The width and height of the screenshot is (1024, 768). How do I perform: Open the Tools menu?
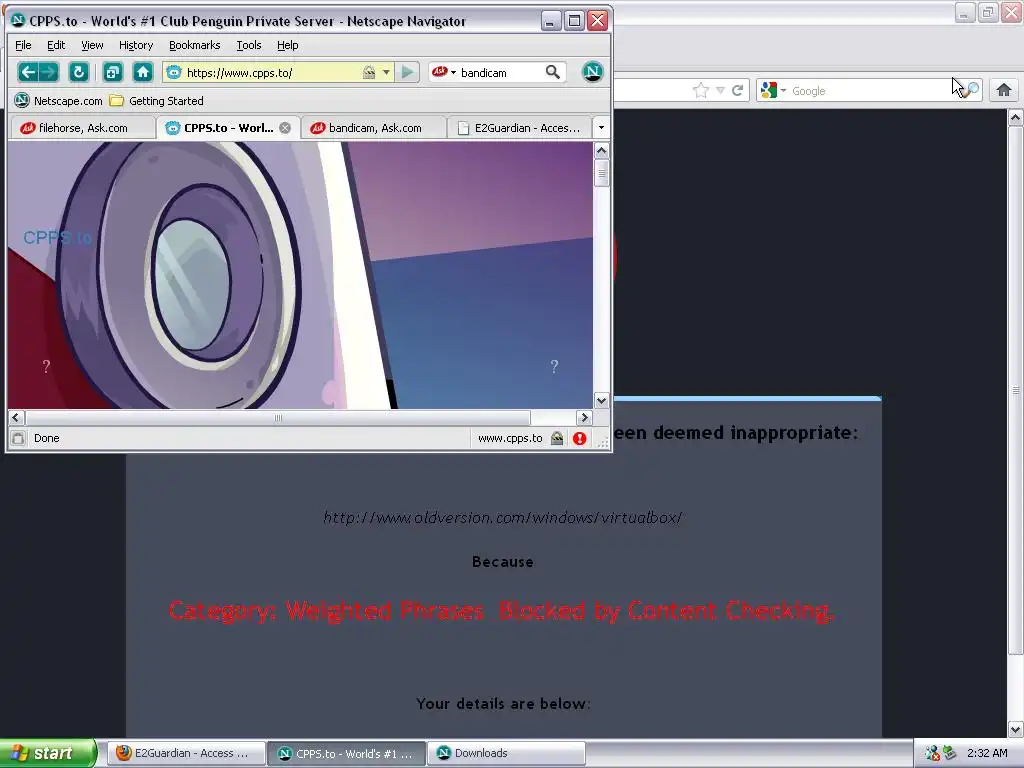(249, 45)
